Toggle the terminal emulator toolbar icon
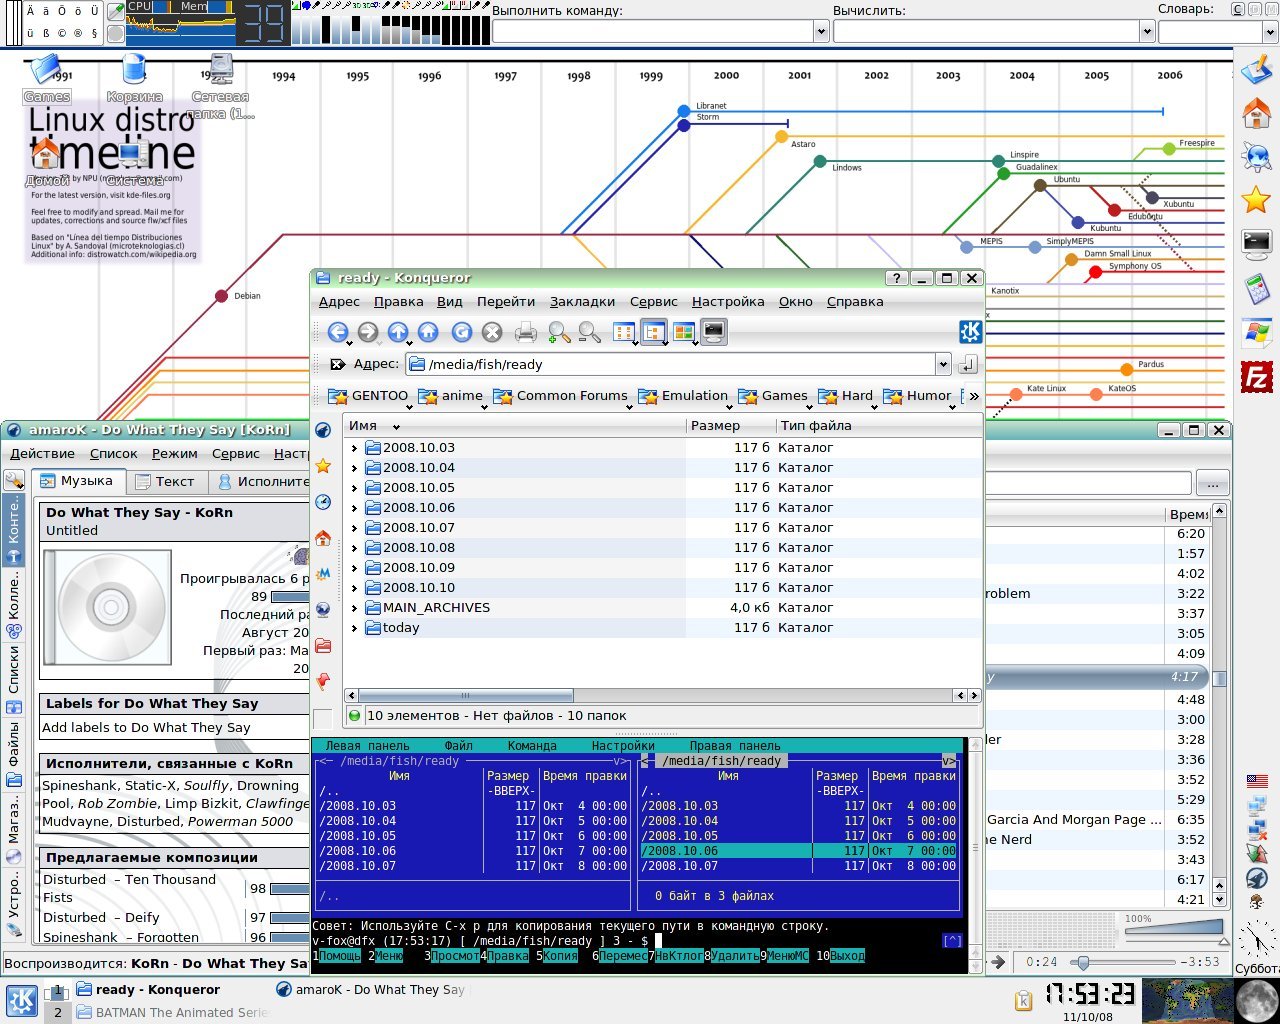Viewport: 1280px width, 1024px height. click(713, 332)
